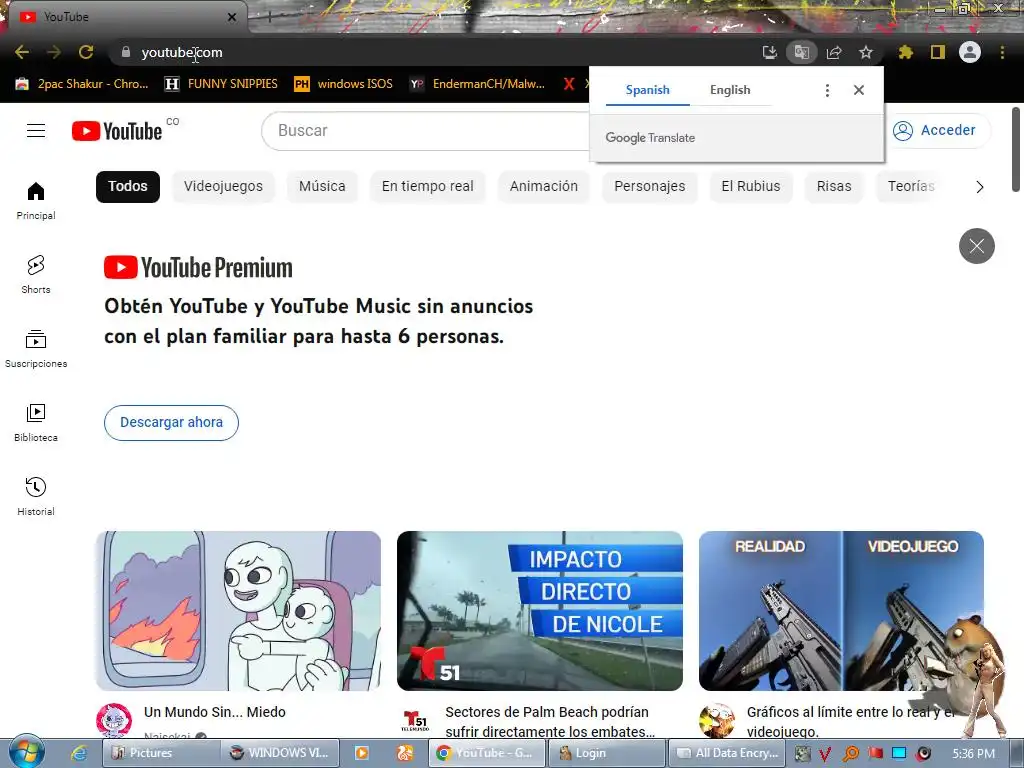The width and height of the screenshot is (1024, 768).
Task: Switch to the Login taskbar window
Action: point(606,753)
